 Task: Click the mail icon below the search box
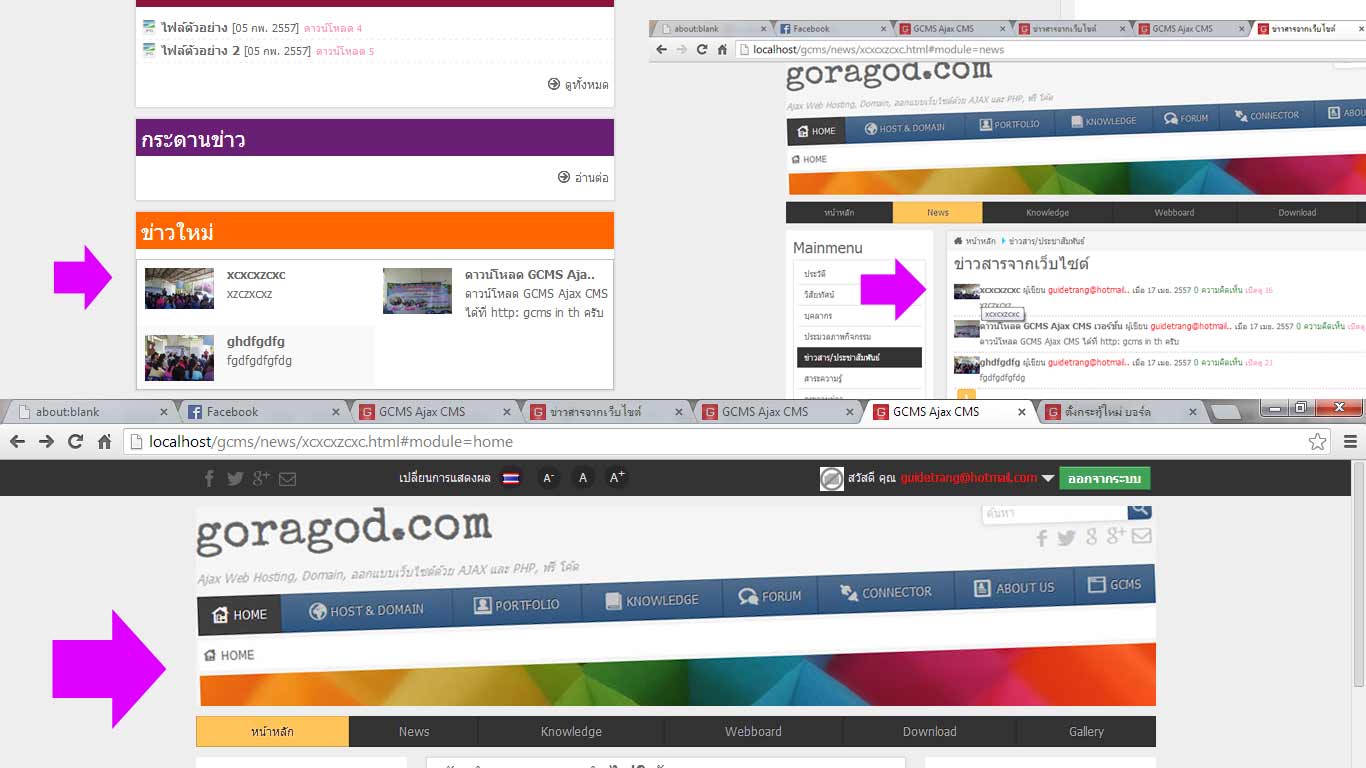(x=1141, y=536)
